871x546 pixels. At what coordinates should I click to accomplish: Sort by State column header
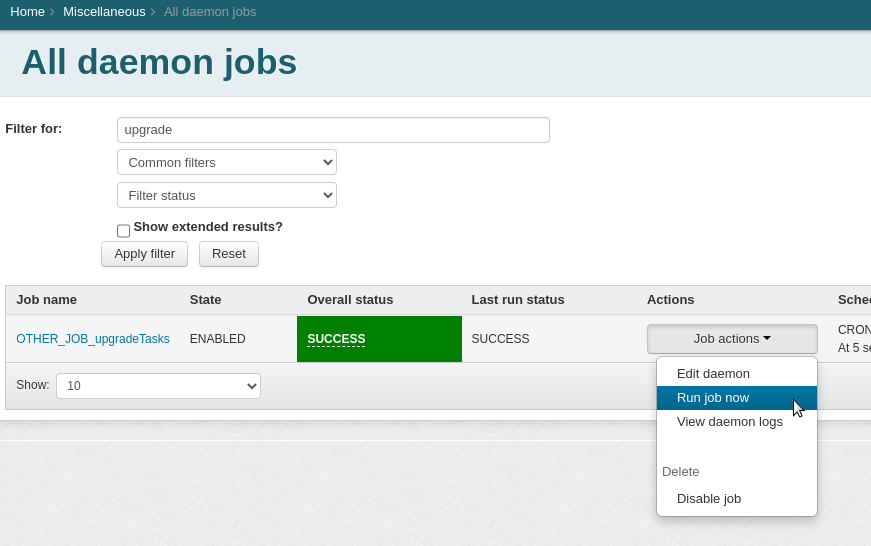click(205, 299)
